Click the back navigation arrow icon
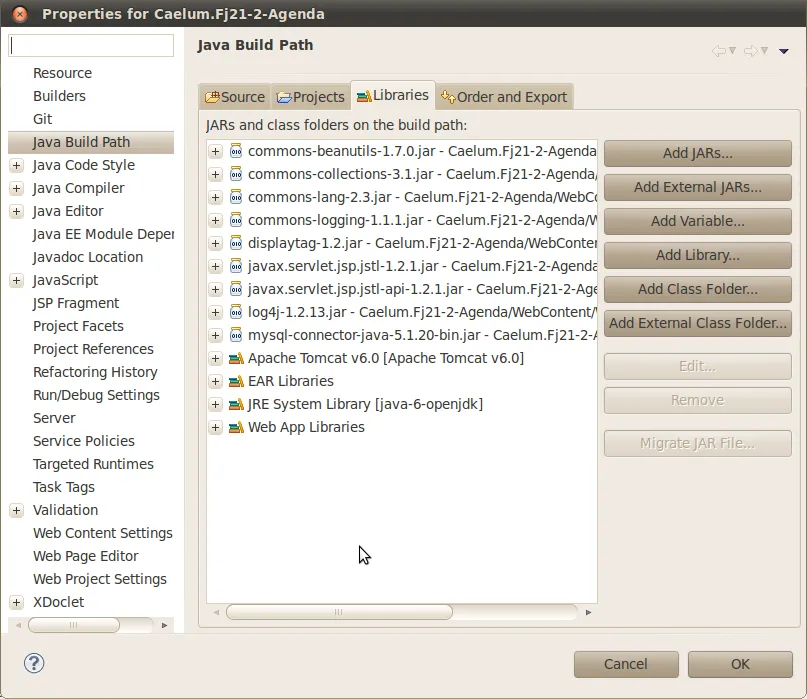 pos(718,51)
